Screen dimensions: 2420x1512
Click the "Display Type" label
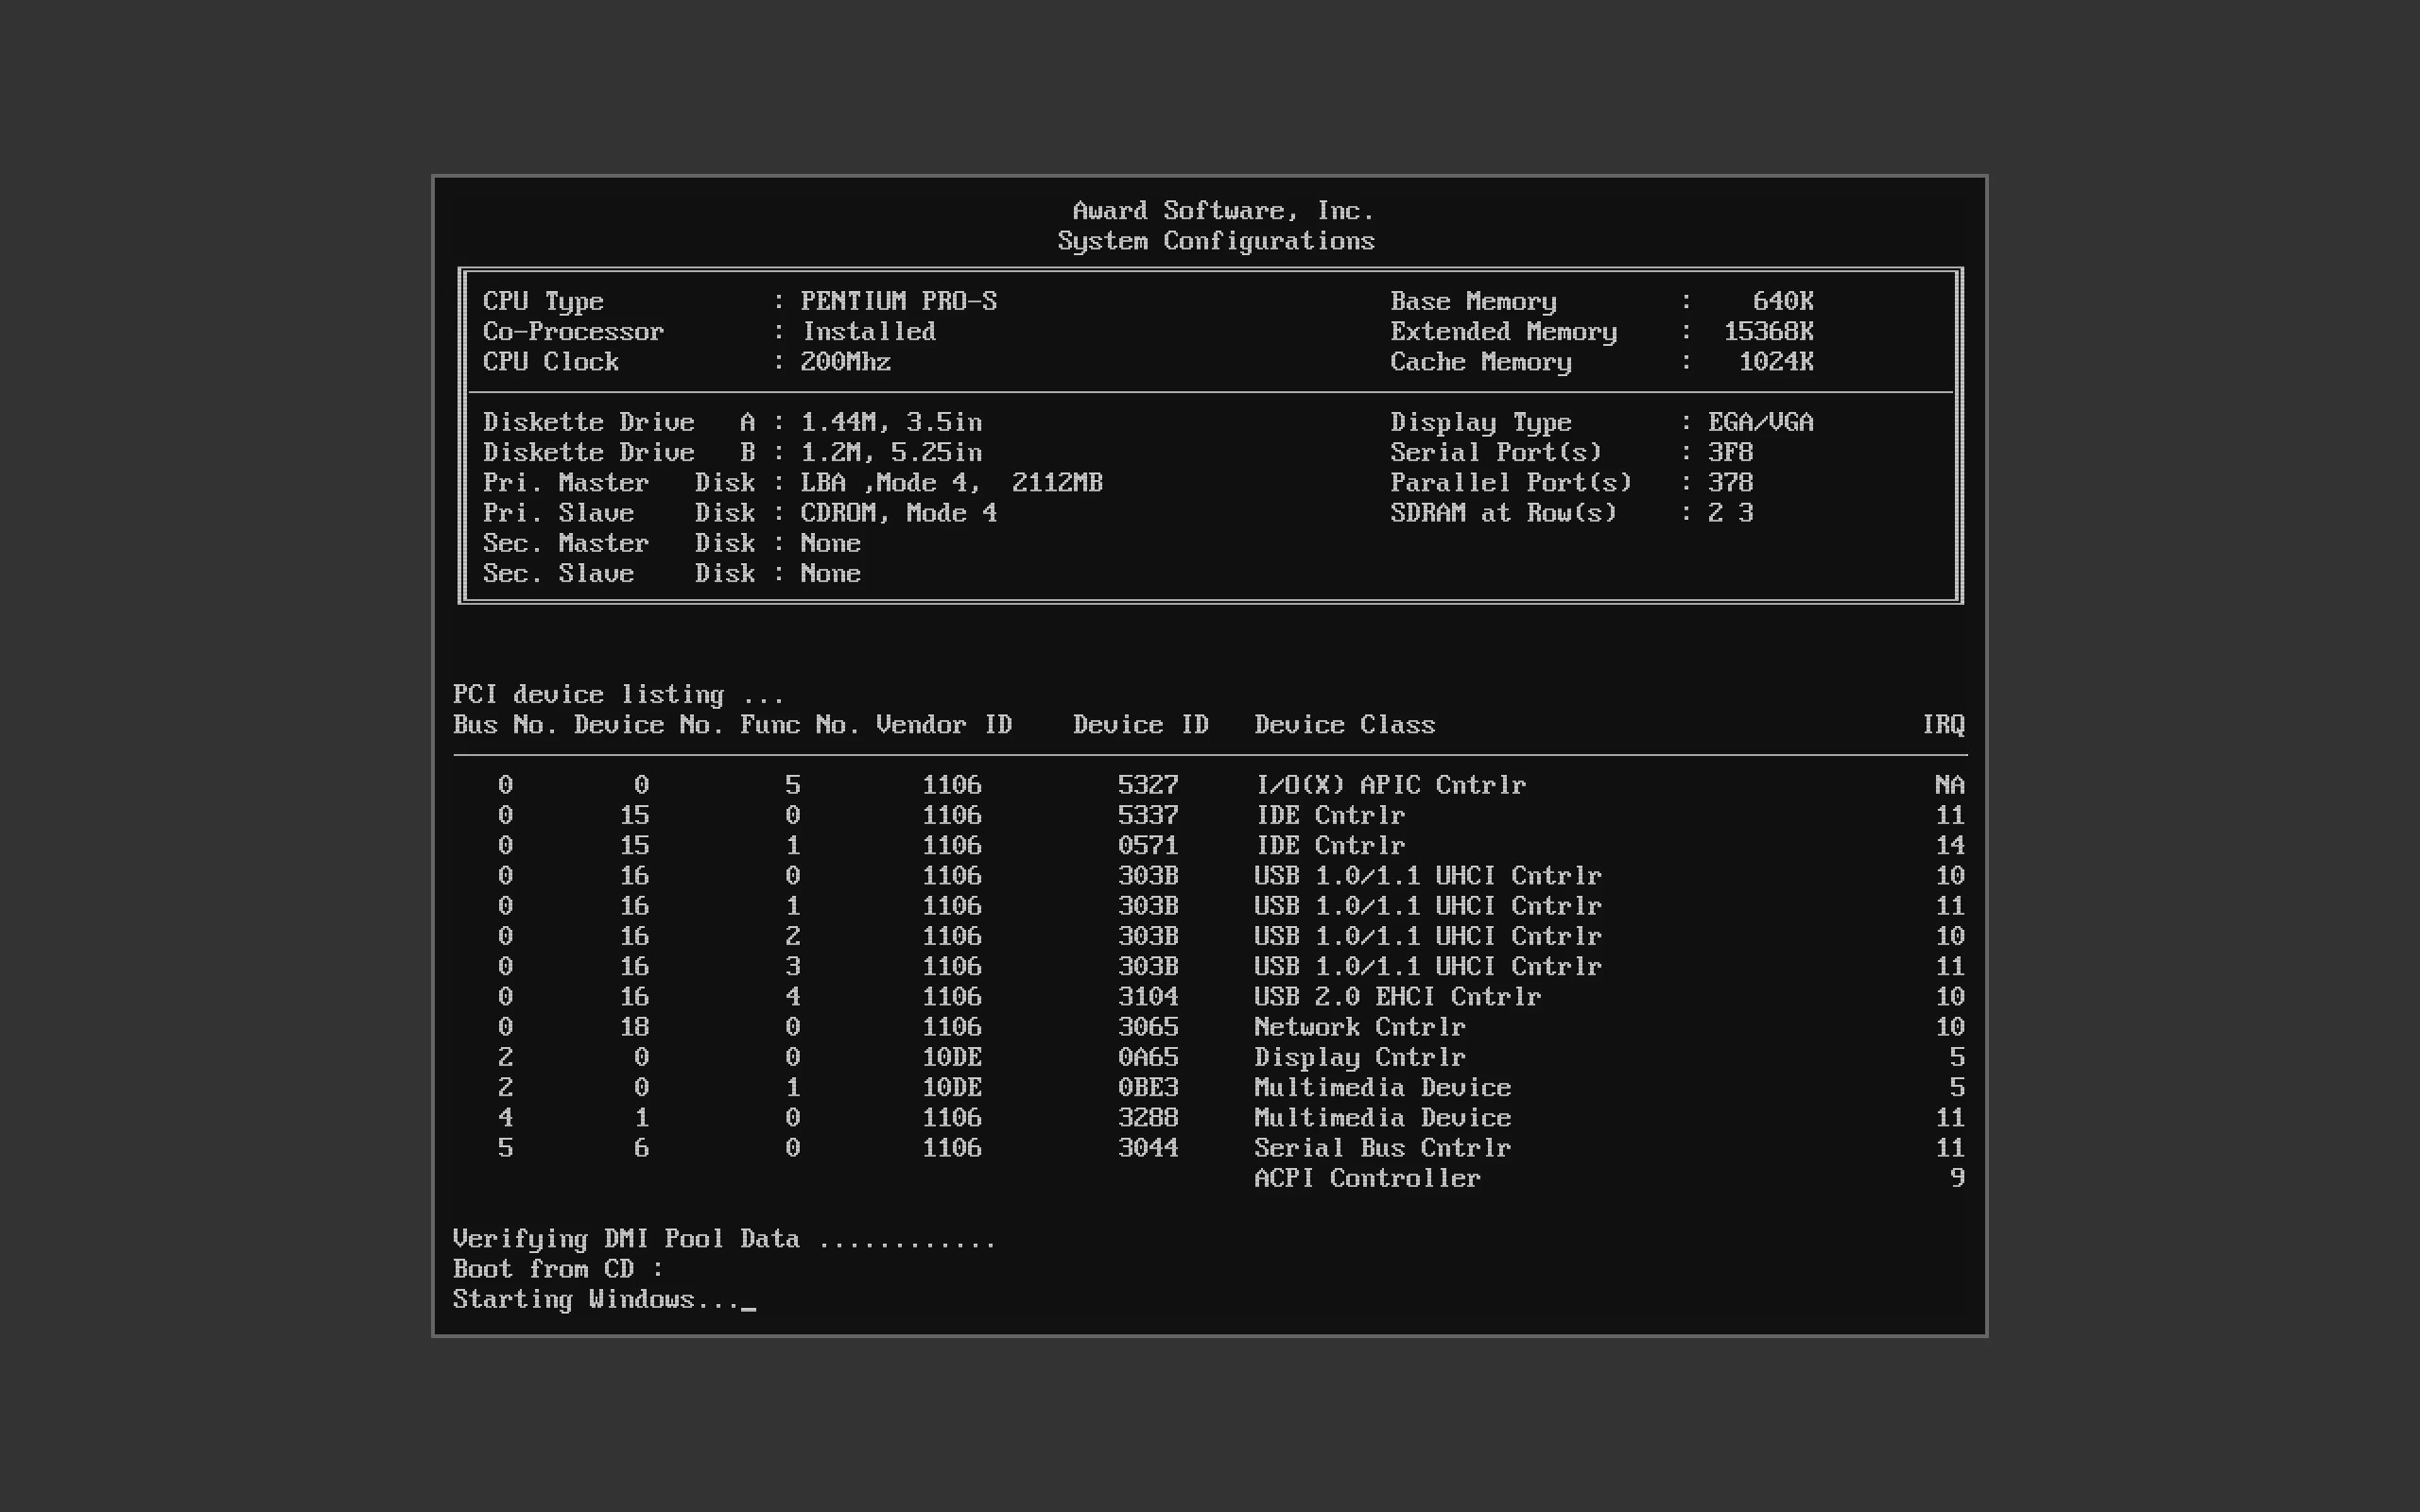point(1481,423)
